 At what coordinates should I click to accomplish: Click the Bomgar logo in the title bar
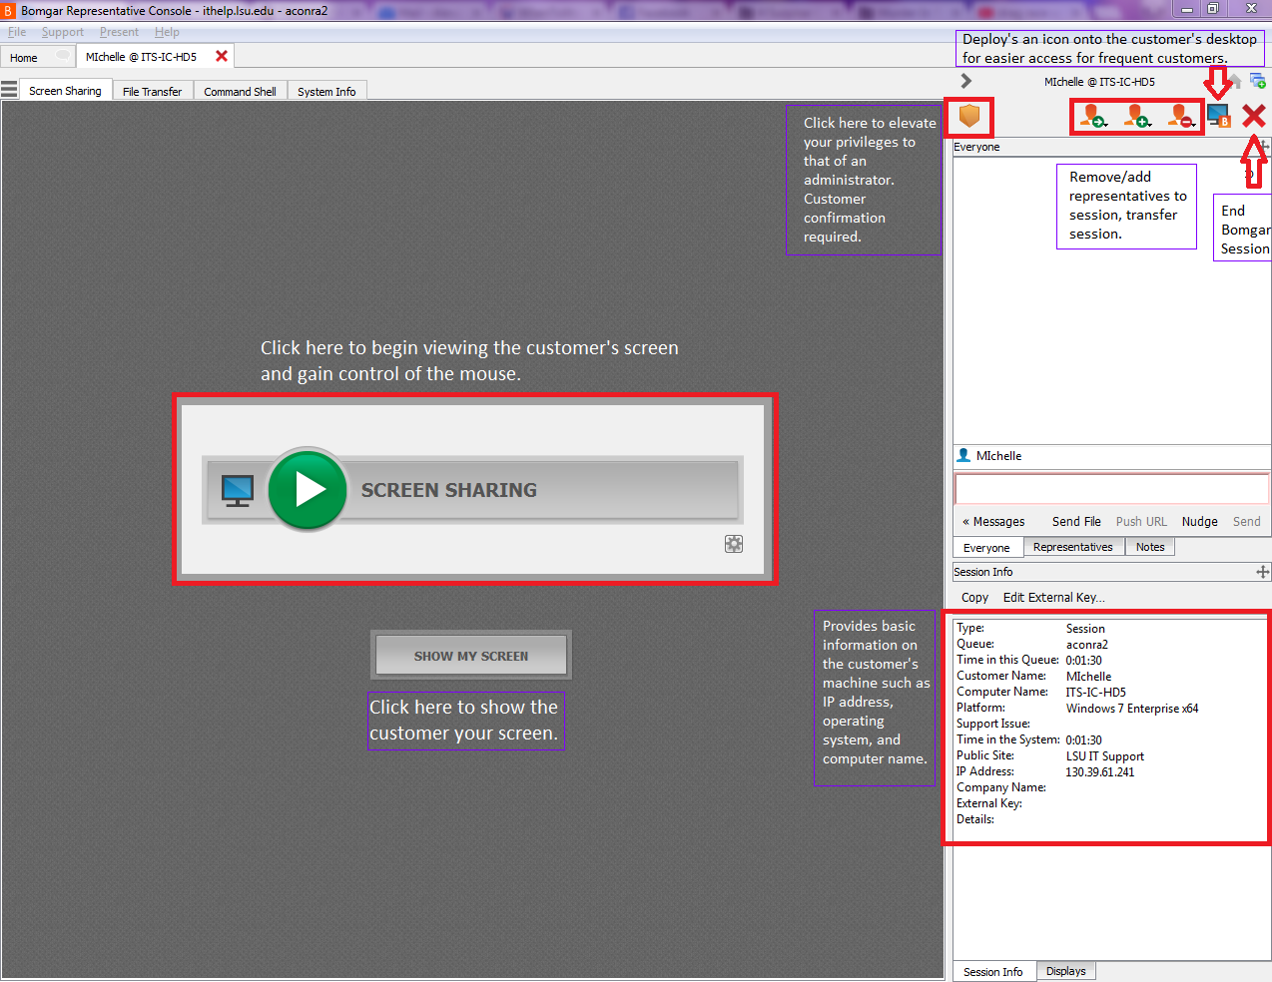[8, 10]
